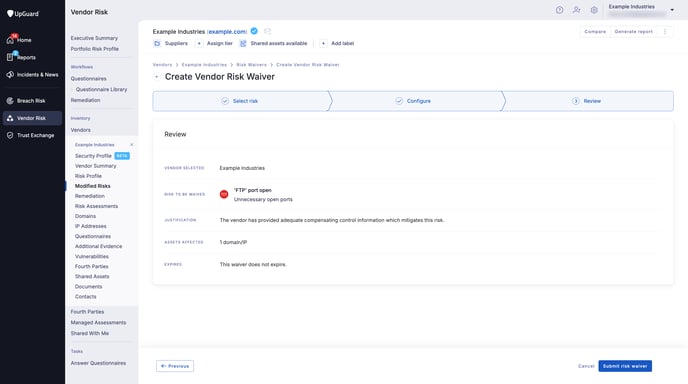688x384 pixels.
Task: Open IP Addresses
Action: pyautogui.click(x=91, y=226)
